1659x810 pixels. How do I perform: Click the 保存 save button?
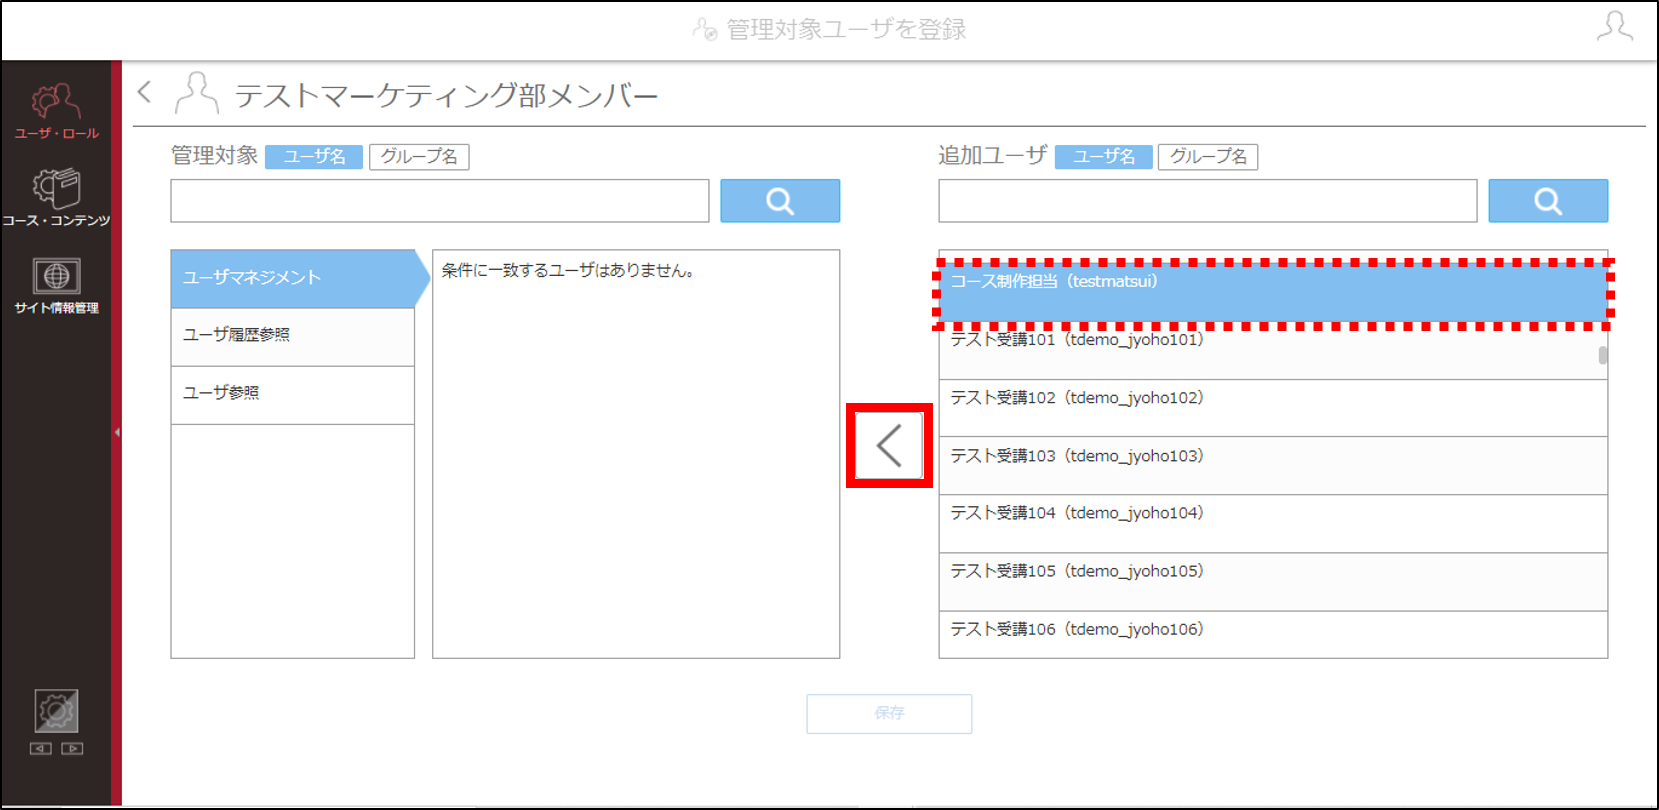pos(889,713)
